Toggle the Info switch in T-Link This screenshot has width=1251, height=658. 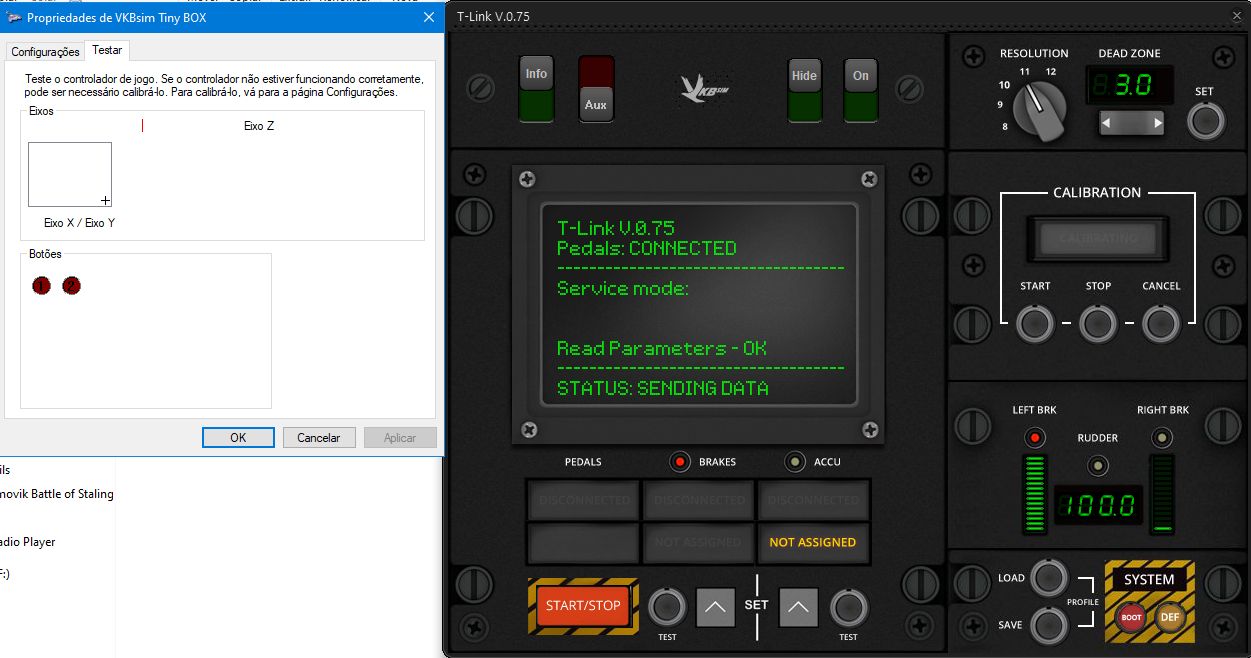537,89
